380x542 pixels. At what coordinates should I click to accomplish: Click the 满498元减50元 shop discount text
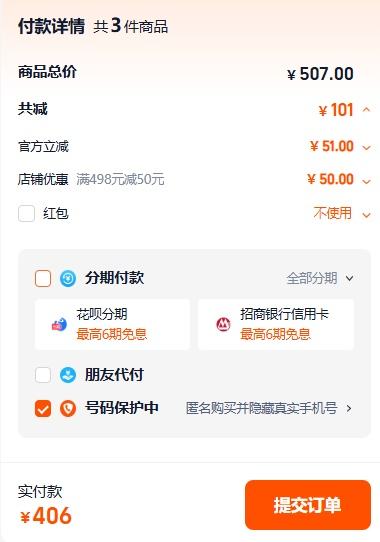[120, 179]
